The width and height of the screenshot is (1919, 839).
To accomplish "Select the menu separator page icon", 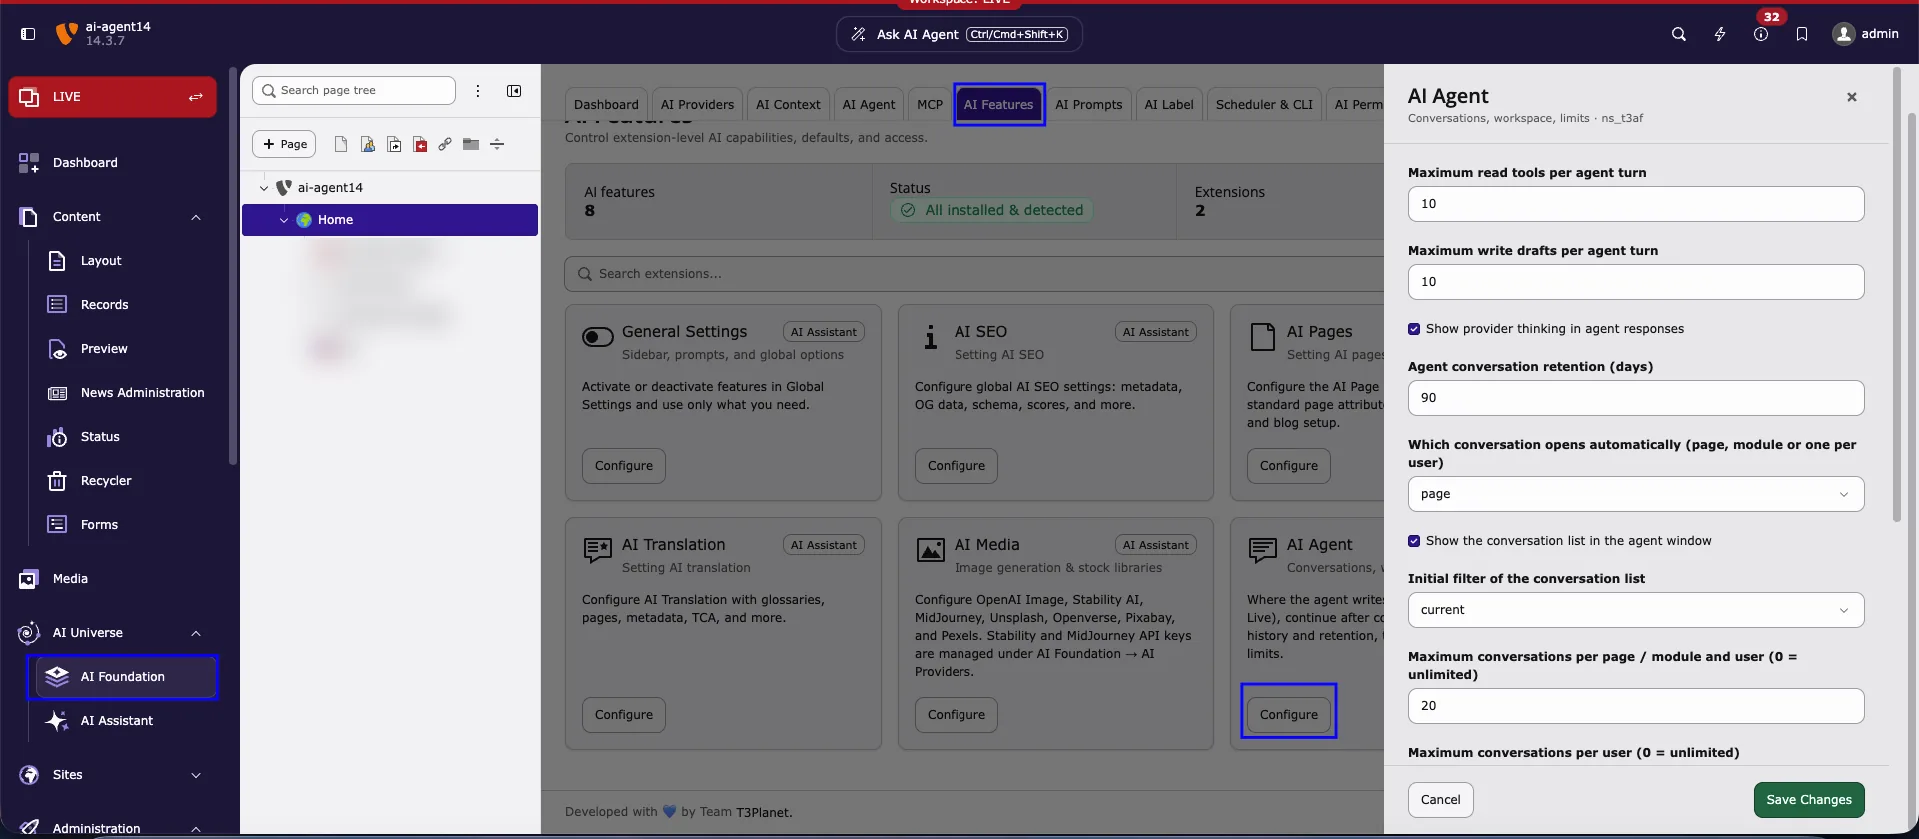I will [497, 145].
